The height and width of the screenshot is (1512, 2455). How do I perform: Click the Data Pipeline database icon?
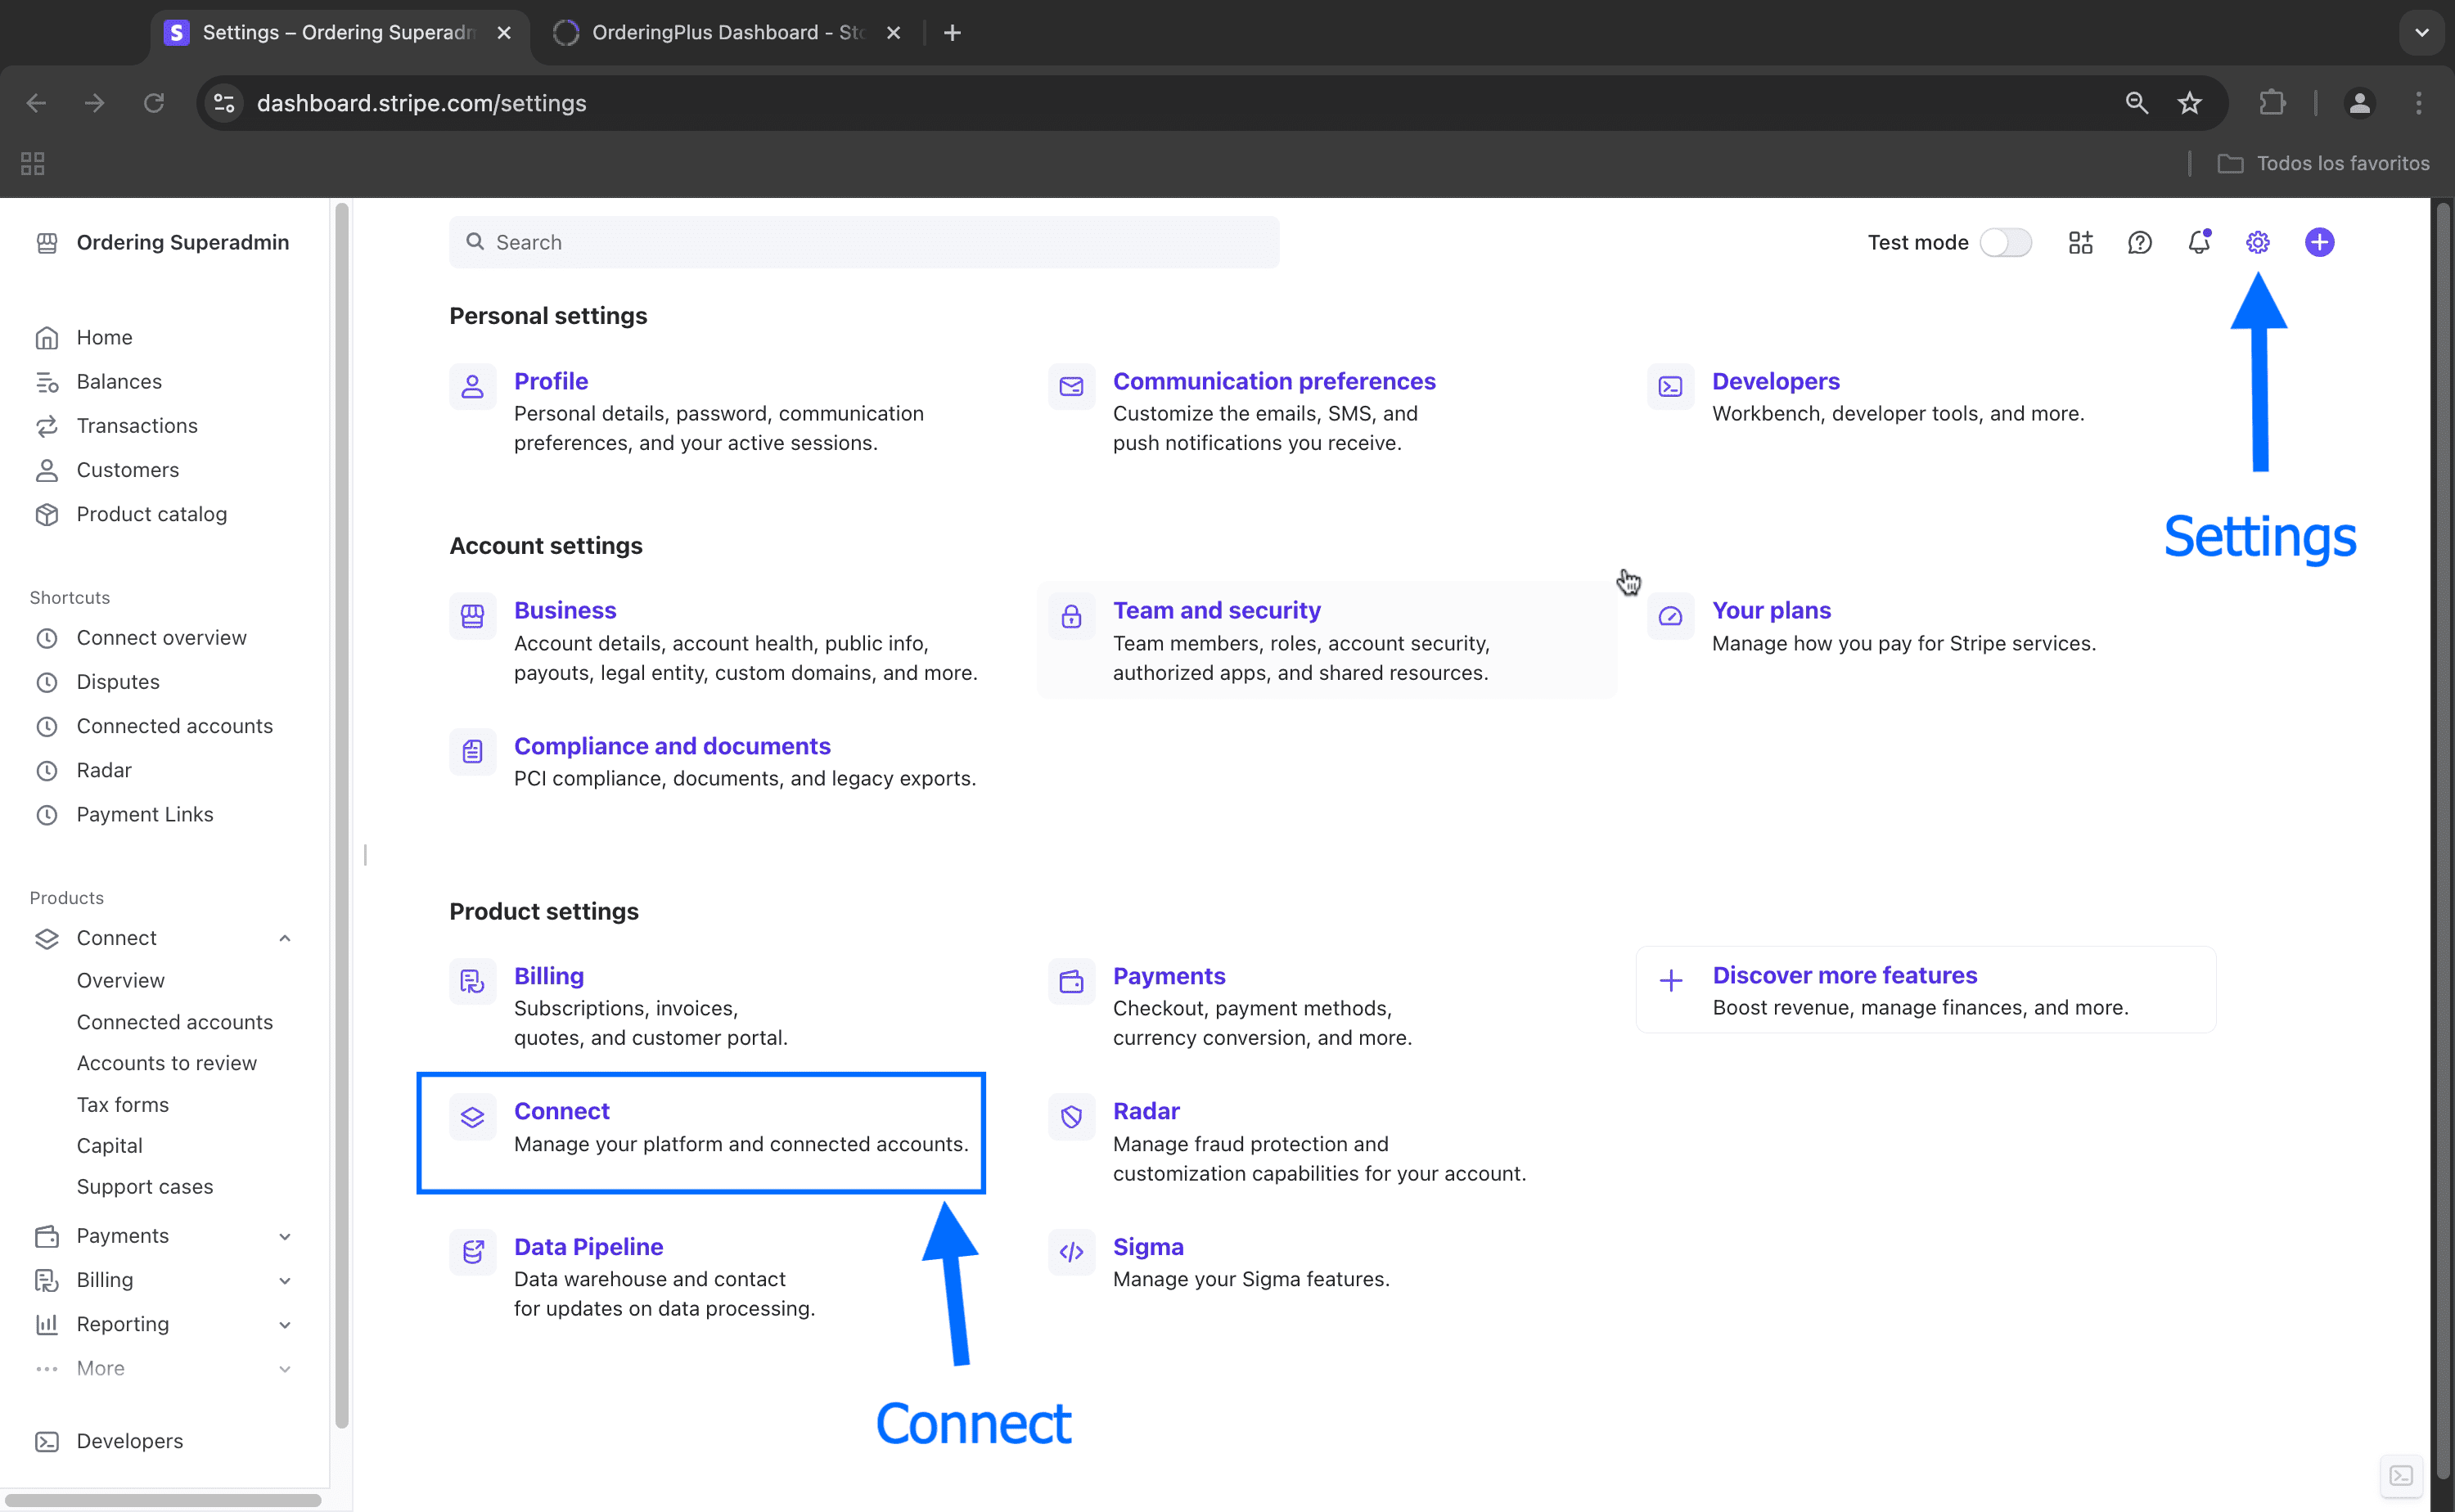[x=472, y=1252]
